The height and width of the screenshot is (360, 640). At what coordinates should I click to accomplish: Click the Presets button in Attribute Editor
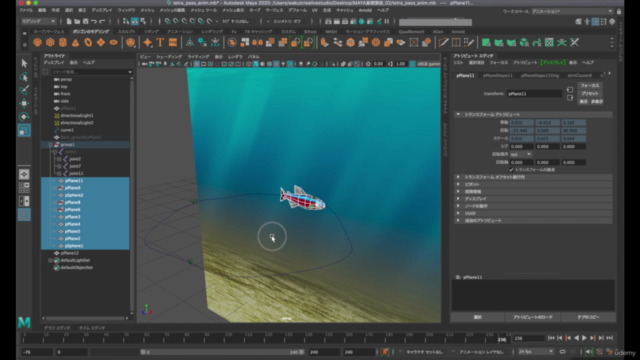(590, 93)
